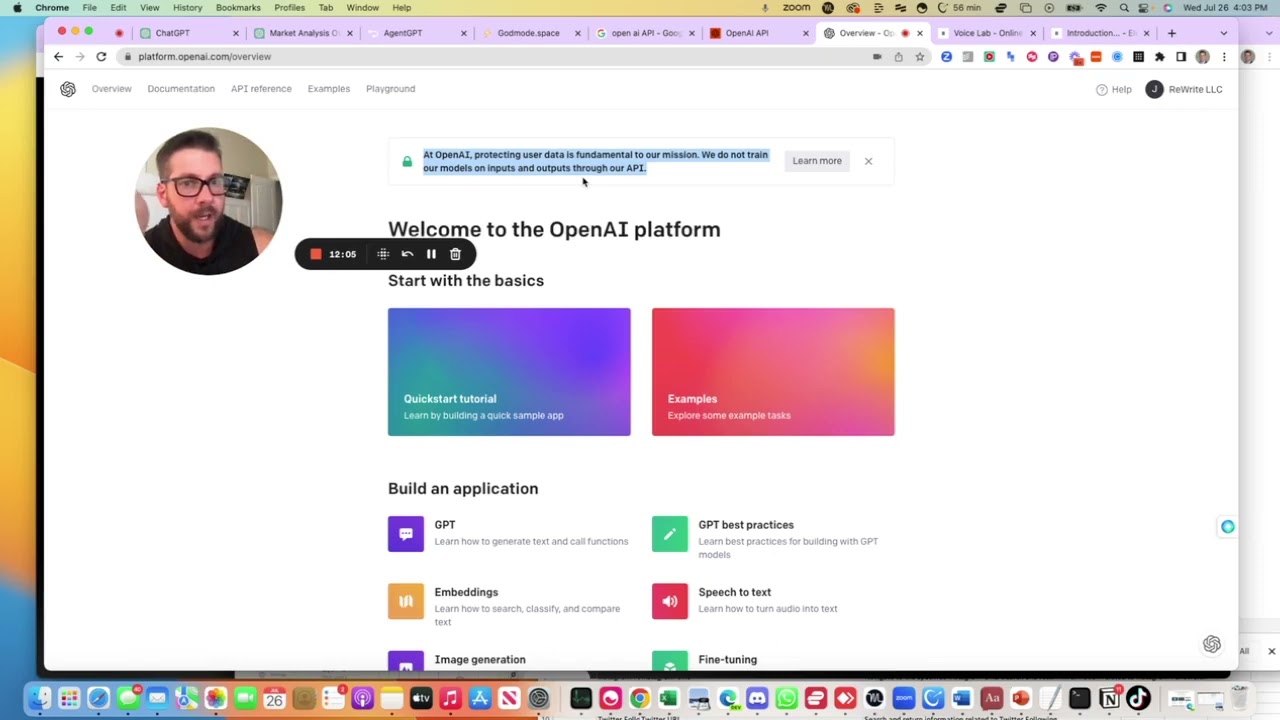1280x720 pixels.
Task: Switch to the AgentGPT tab
Action: tap(418, 33)
